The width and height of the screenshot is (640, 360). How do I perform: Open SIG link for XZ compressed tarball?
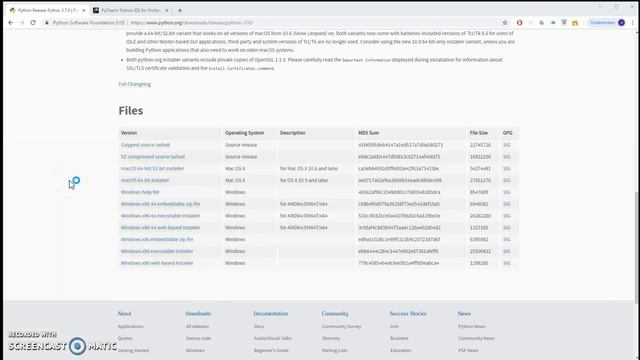(507, 157)
